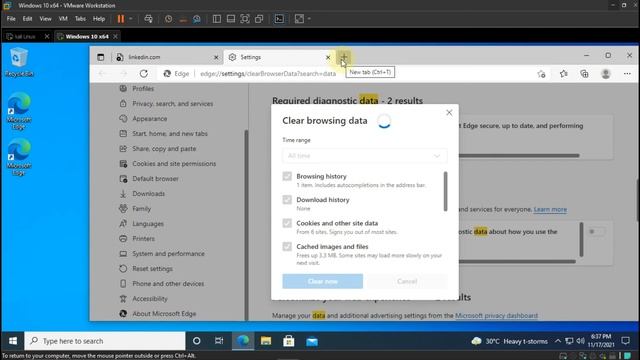The width and height of the screenshot is (640, 360).
Task: Pause the virtual machine in VMware toolbar
Action: (x=121, y=19)
